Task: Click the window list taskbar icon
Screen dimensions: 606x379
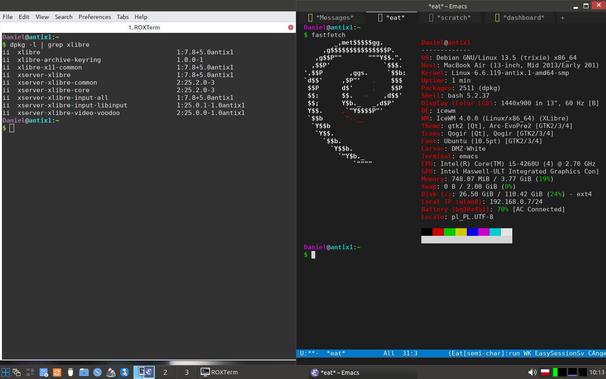Action: (x=17, y=372)
